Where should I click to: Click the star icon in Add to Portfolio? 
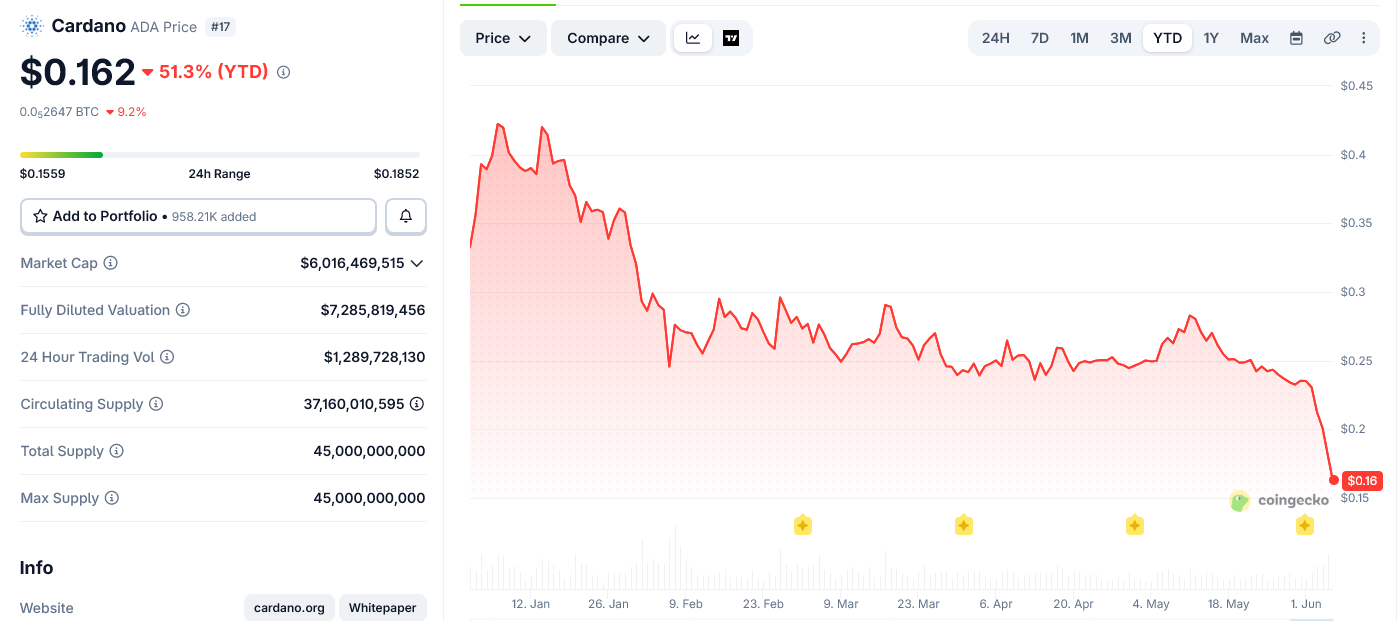pos(41,216)
